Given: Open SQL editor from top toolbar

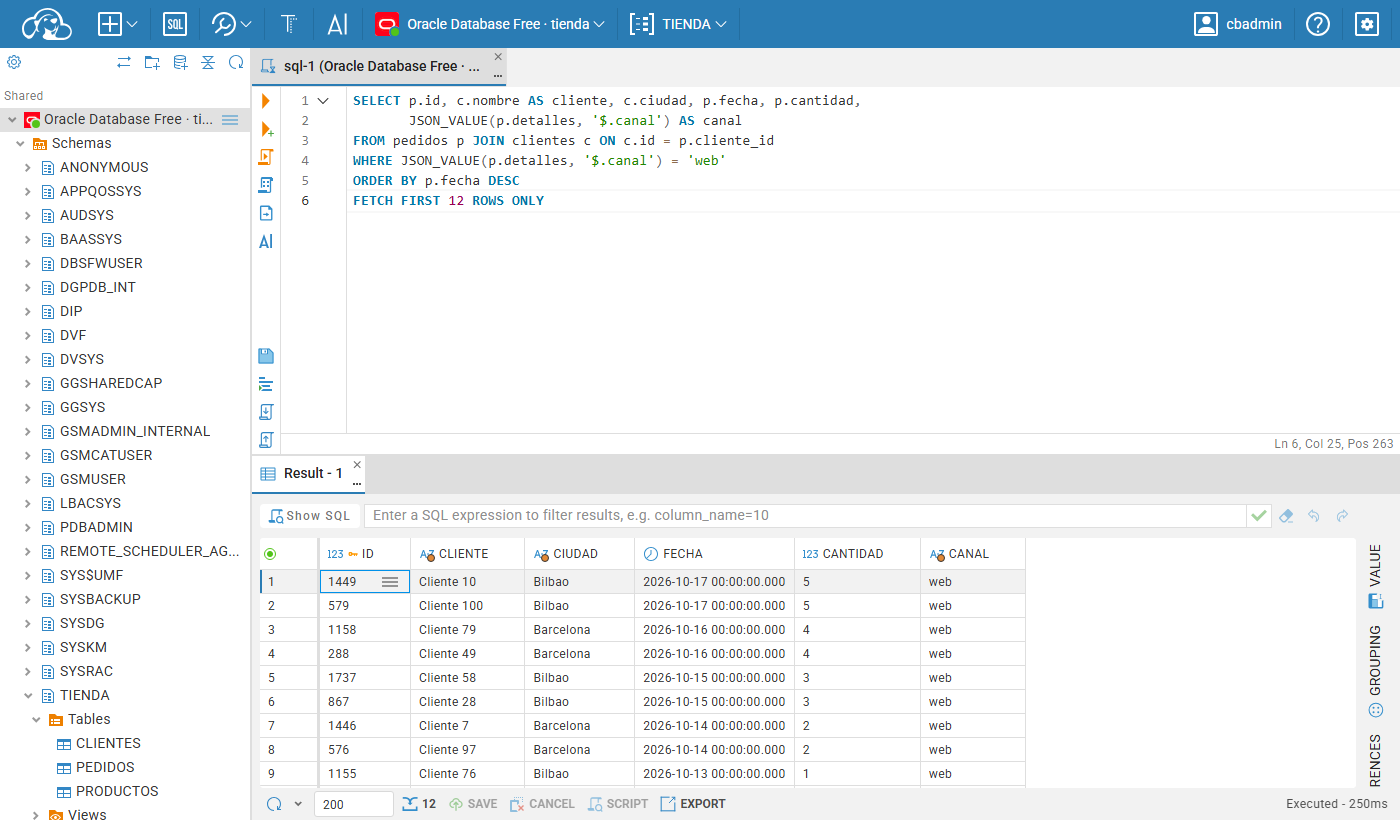Looking at the screenshot, I should 175,24.
